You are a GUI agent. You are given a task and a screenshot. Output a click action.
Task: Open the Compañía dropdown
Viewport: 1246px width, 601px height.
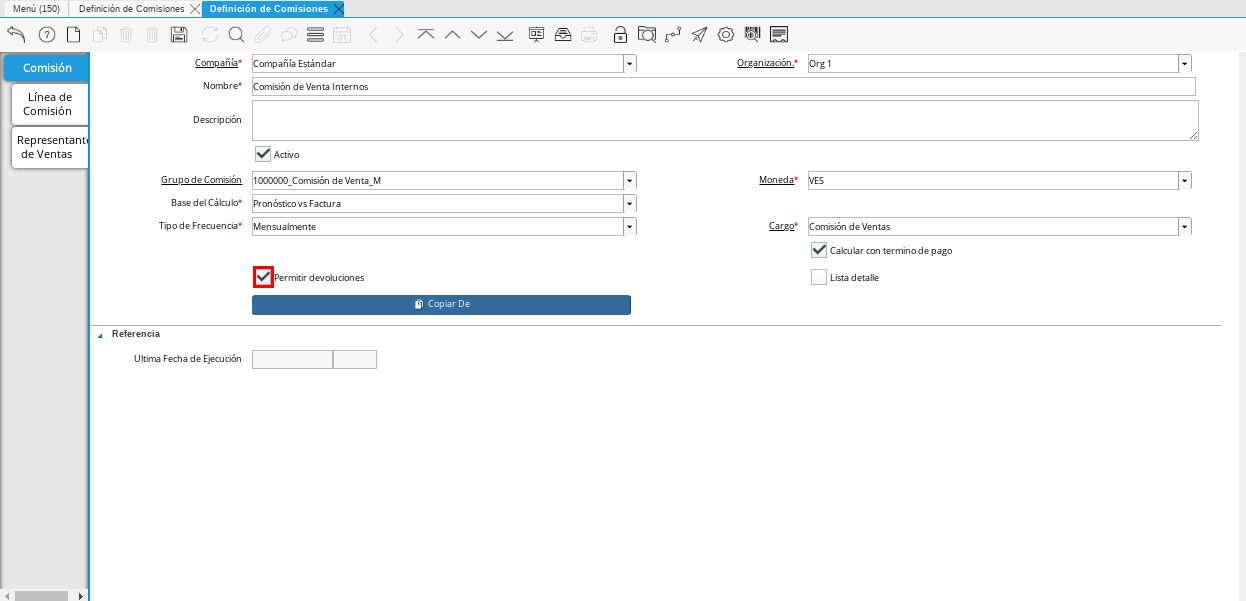coord(629,62)
